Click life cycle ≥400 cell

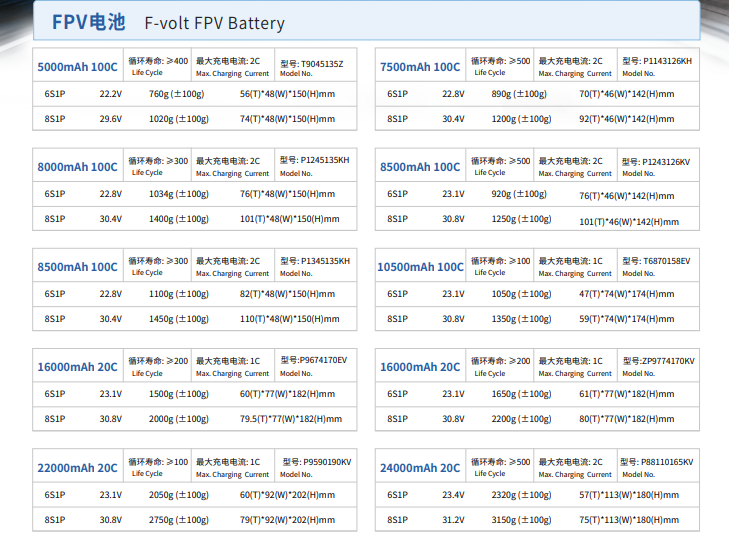[158, 66]
